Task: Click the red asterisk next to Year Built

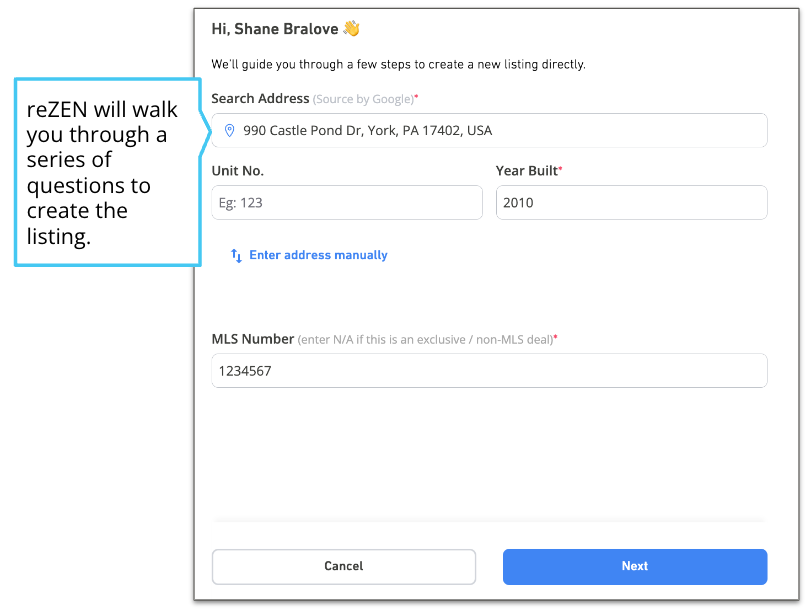Action: pyautogui.click(x=560, y=168)
